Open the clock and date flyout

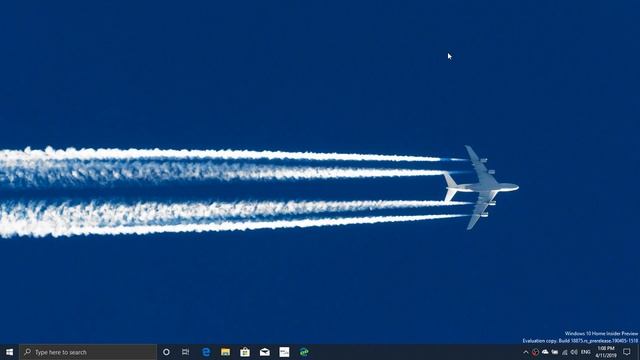(606, 352)
